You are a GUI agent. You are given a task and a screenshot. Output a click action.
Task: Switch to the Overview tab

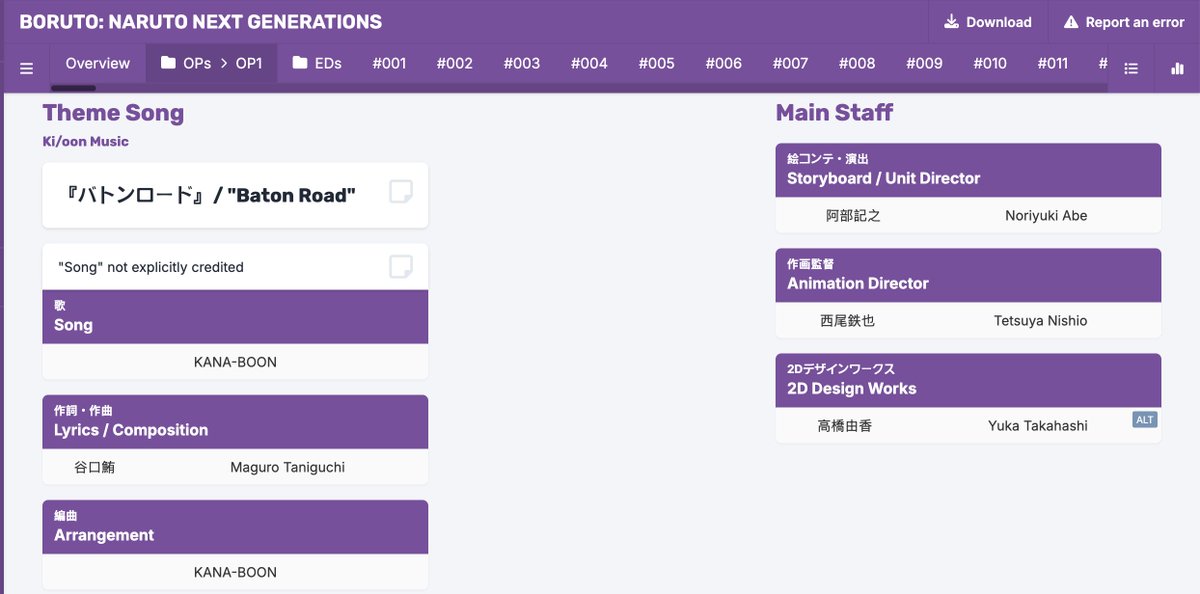tap(98, 63)
